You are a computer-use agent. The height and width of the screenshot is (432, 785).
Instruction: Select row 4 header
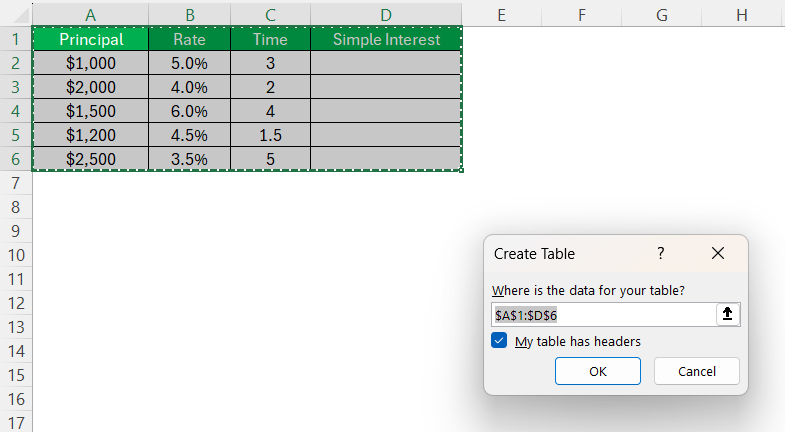(16, 111)
